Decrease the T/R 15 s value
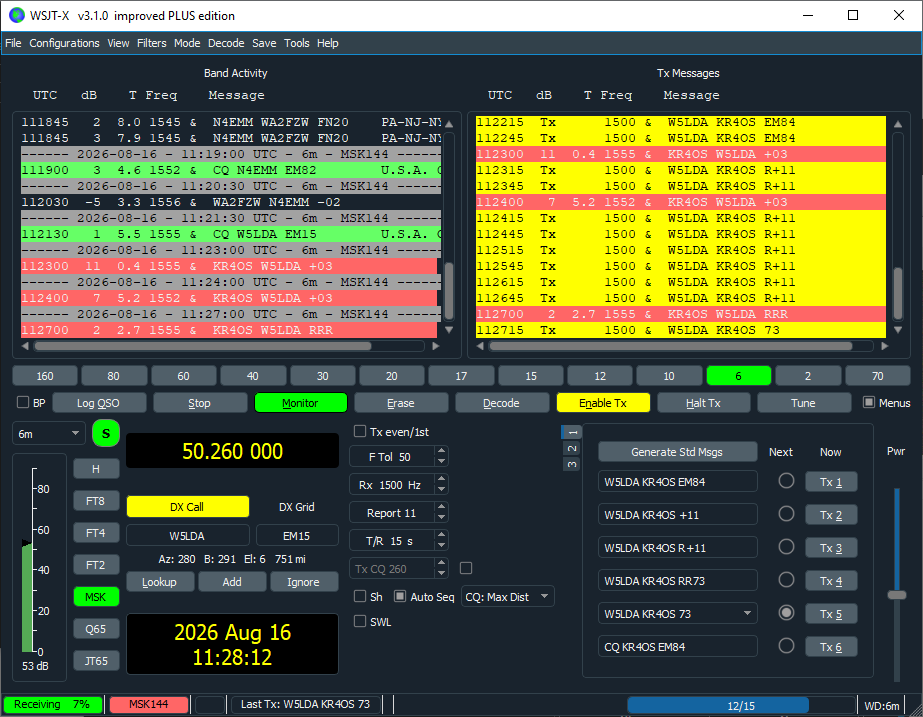 pyautogui.click(x=441, y=546)
